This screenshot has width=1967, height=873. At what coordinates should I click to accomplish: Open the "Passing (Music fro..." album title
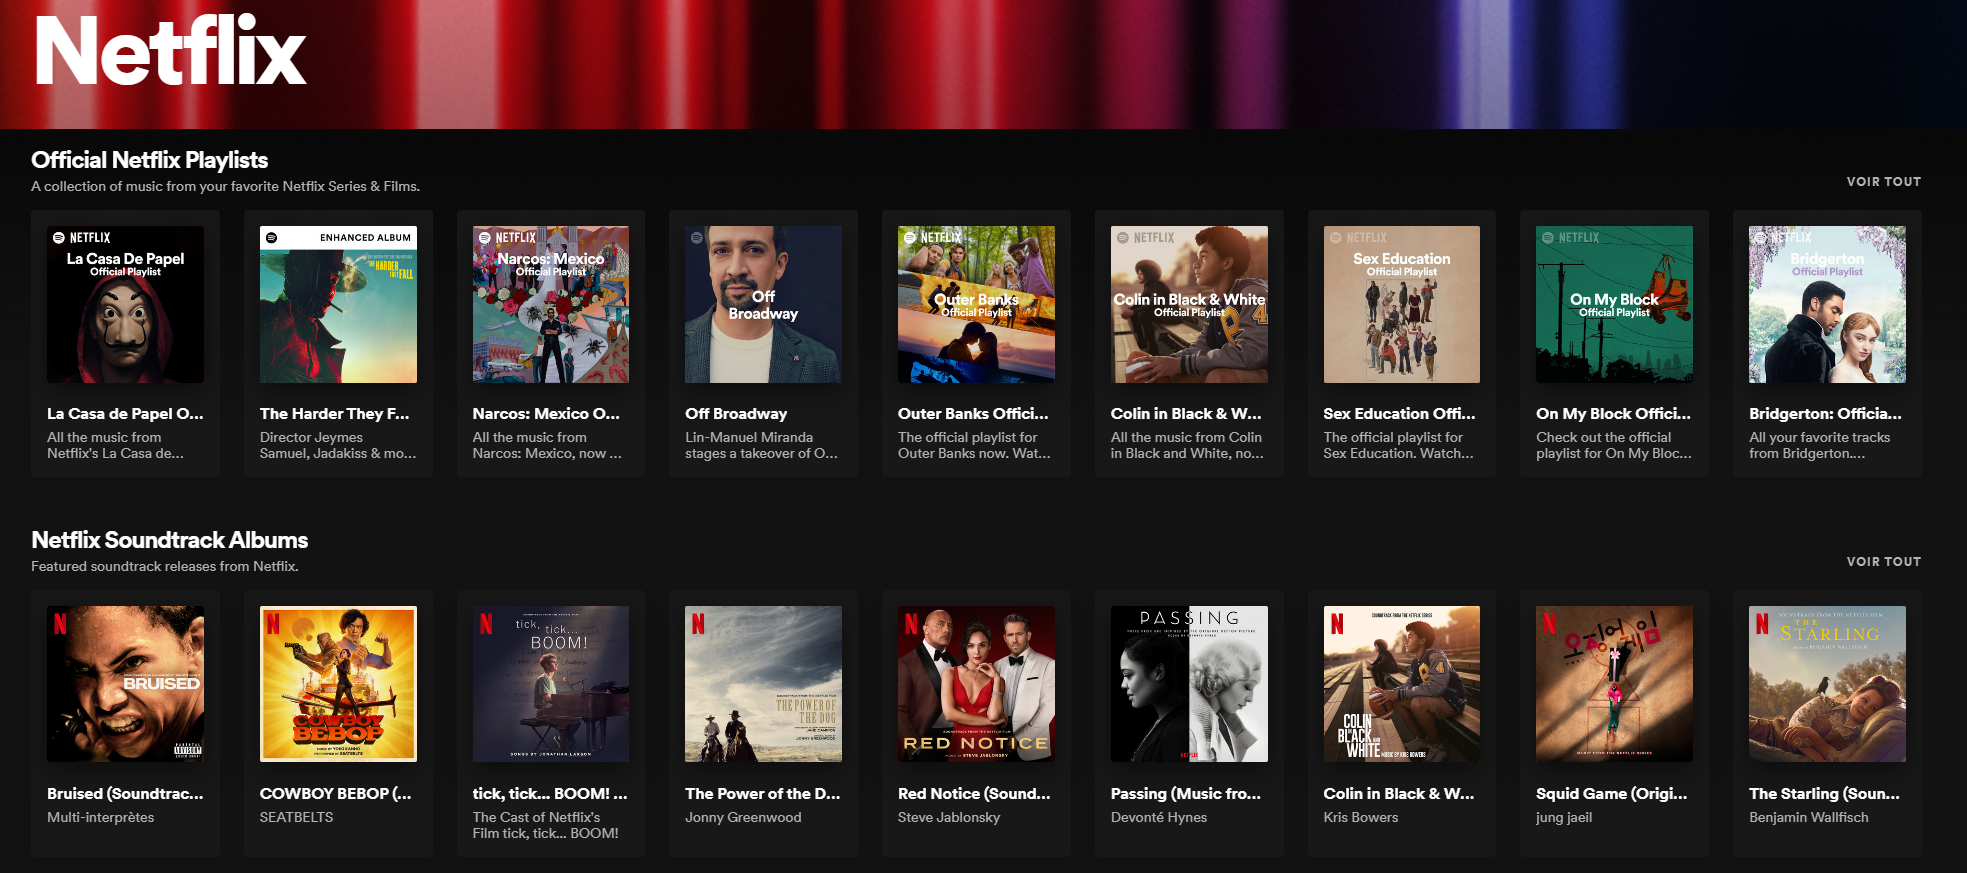pyautogui.click(x=1186, y=794)
